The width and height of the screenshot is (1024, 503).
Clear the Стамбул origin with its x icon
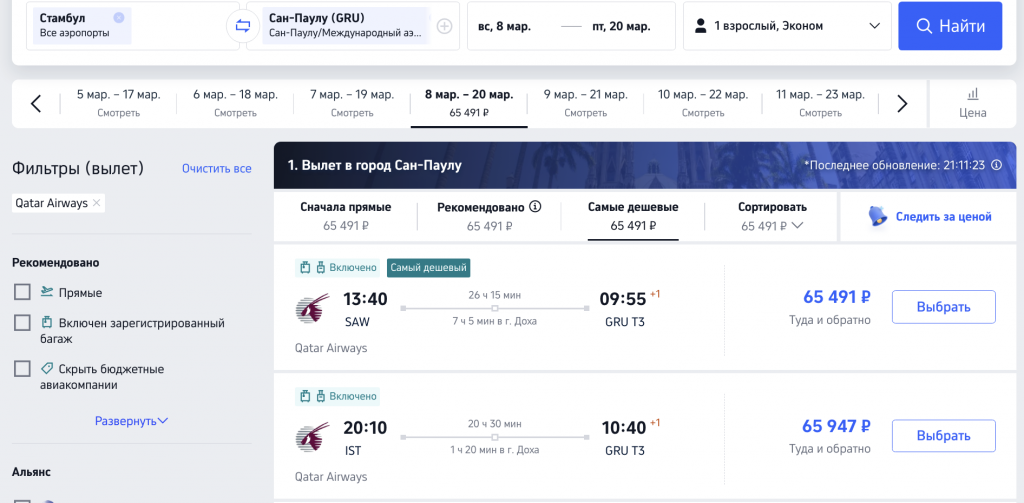(x=118, y=18)
